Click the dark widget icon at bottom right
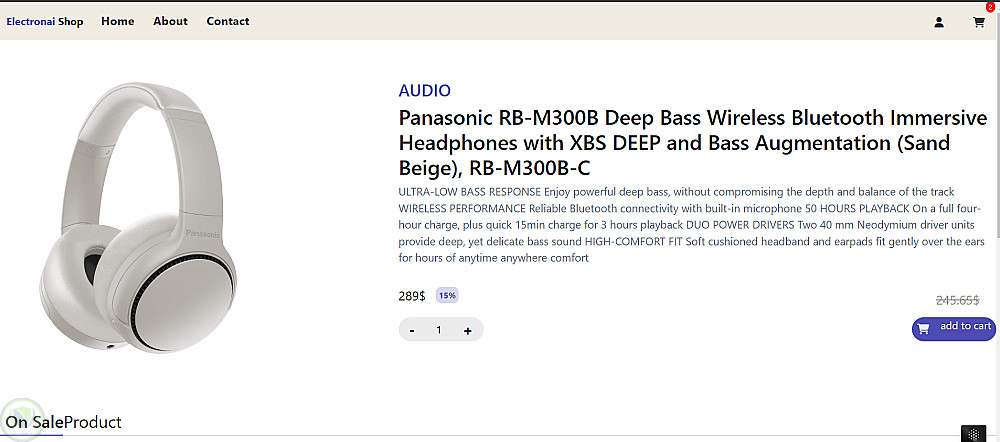Screen dimensions: 1000x442 coord(973,433)
